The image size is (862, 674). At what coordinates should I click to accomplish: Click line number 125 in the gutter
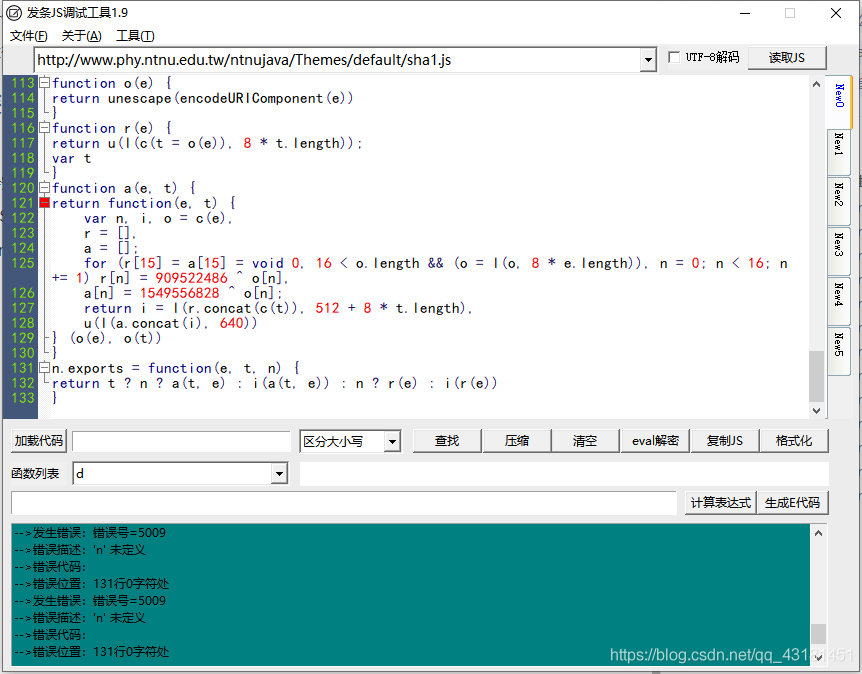[23, 263]
